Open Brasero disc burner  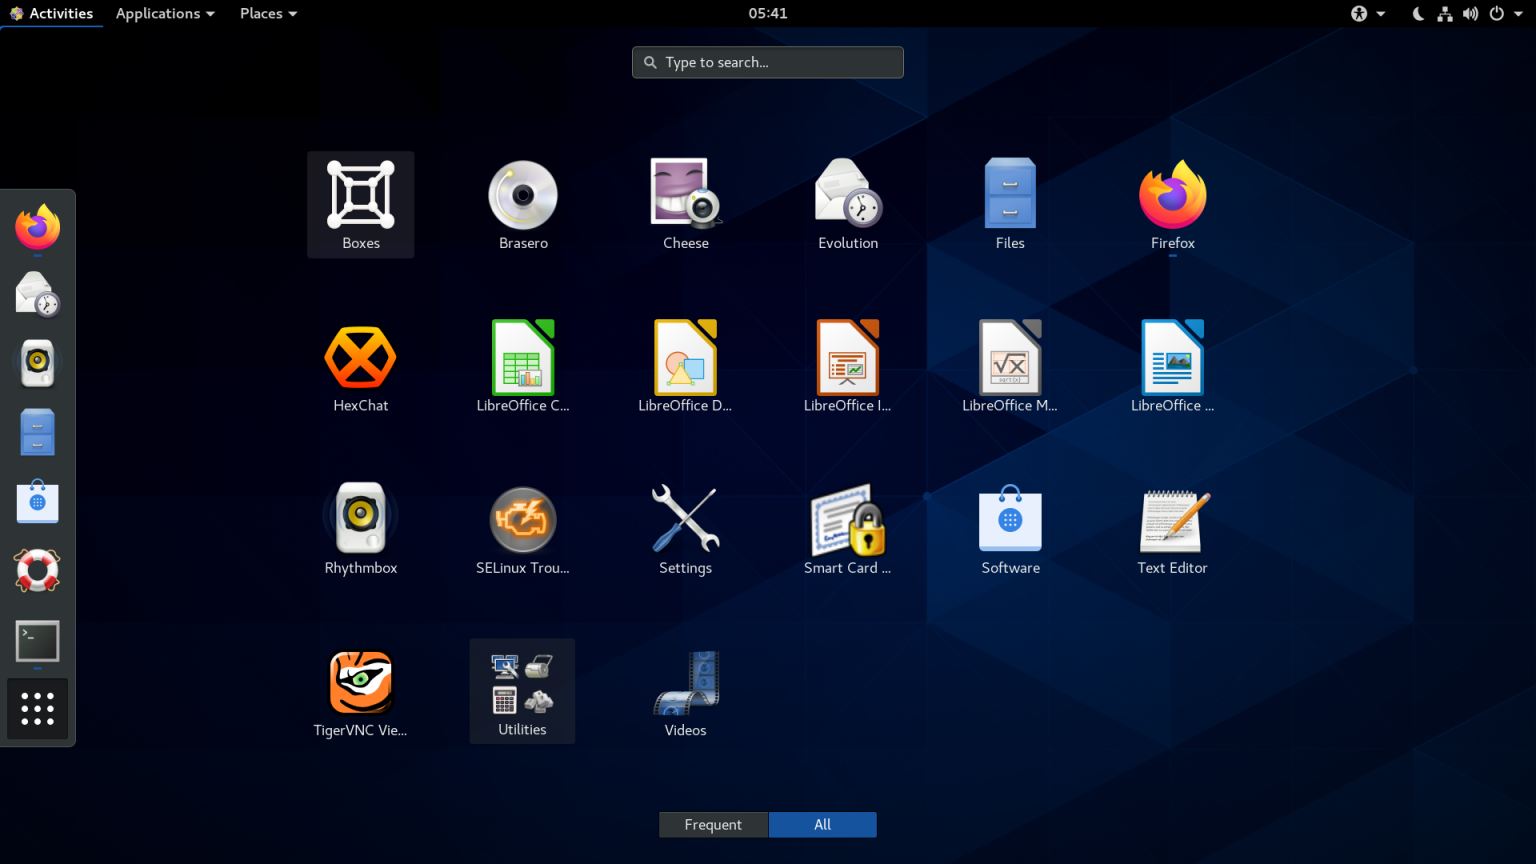point(522,194)
